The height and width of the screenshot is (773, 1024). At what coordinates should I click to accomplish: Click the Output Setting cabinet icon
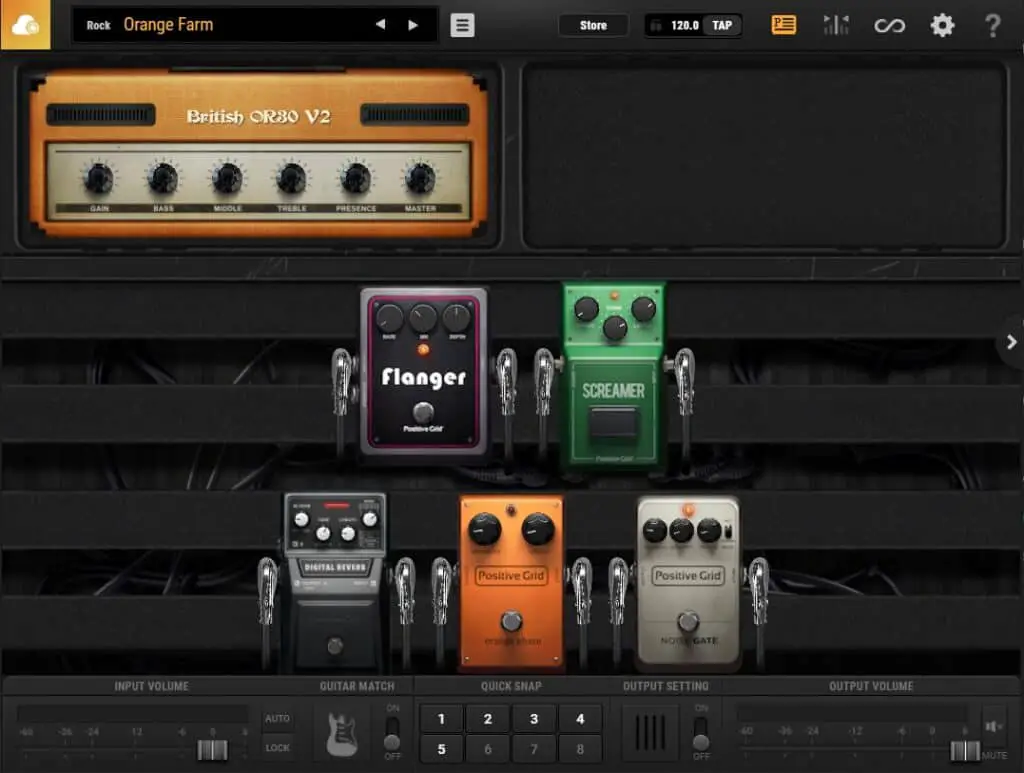click(650, 733)
